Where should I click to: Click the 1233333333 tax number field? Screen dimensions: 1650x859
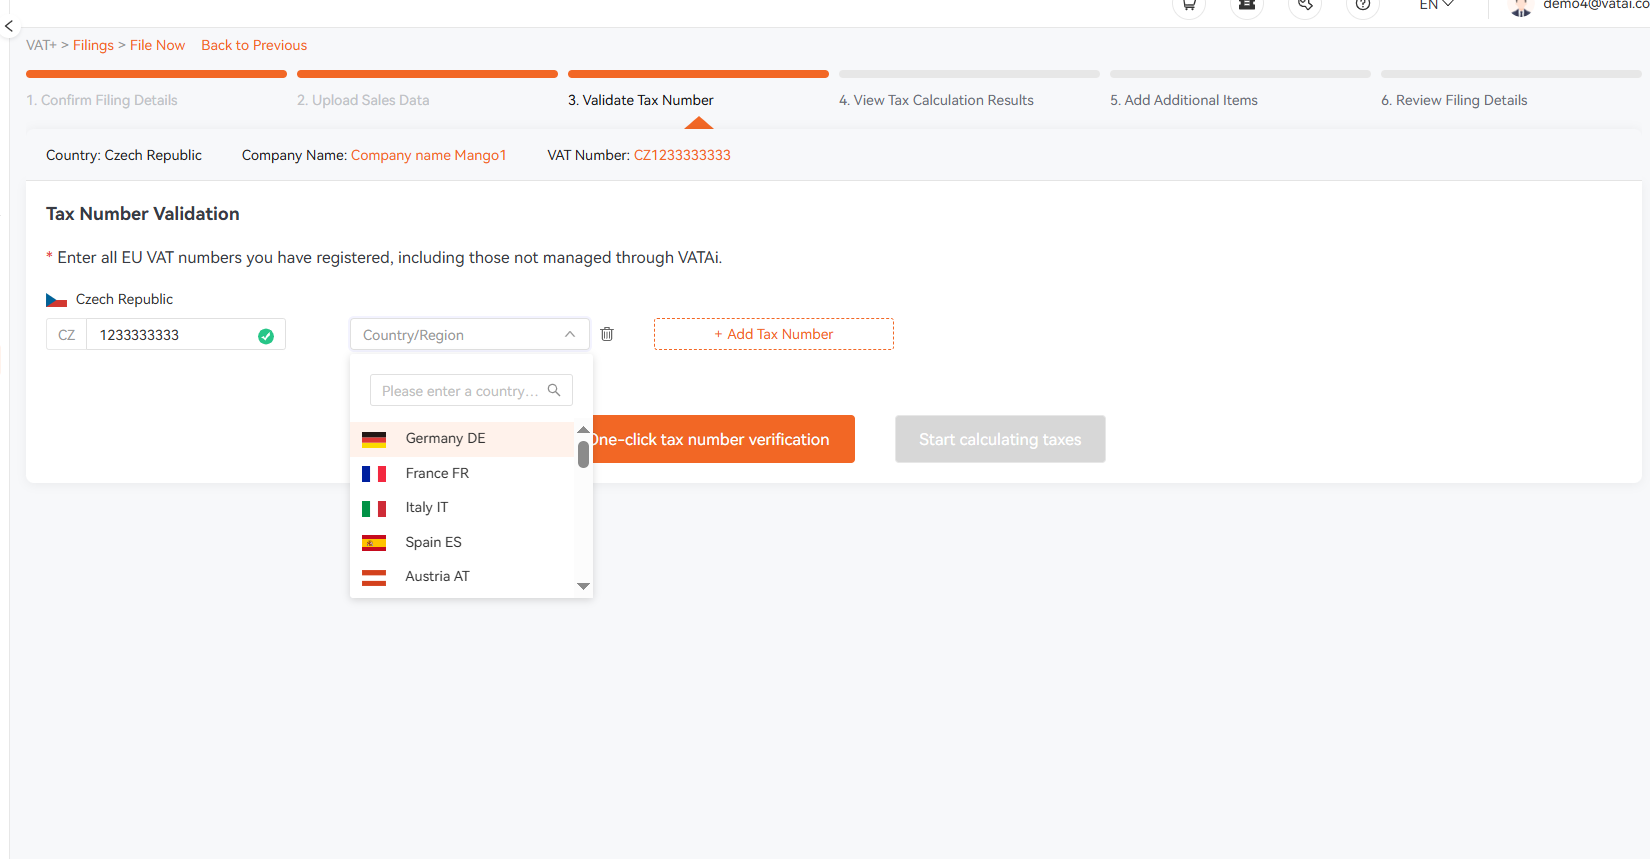click(x=186, y=334)
